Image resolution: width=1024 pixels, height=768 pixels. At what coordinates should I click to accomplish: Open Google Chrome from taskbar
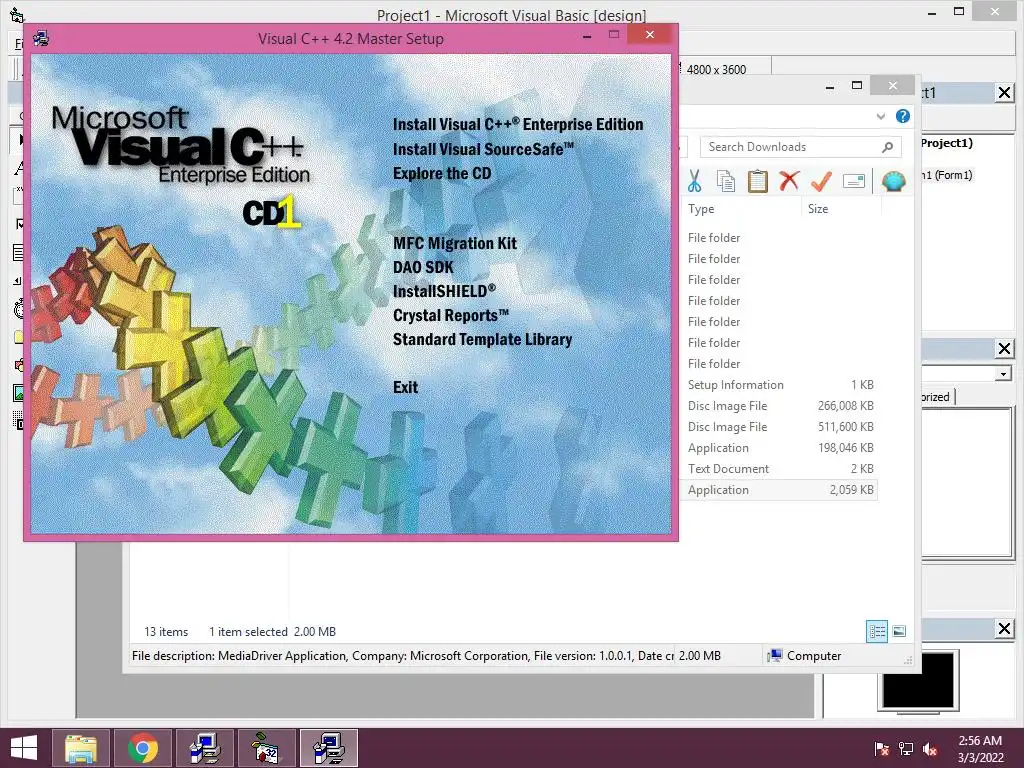point(143,748)
